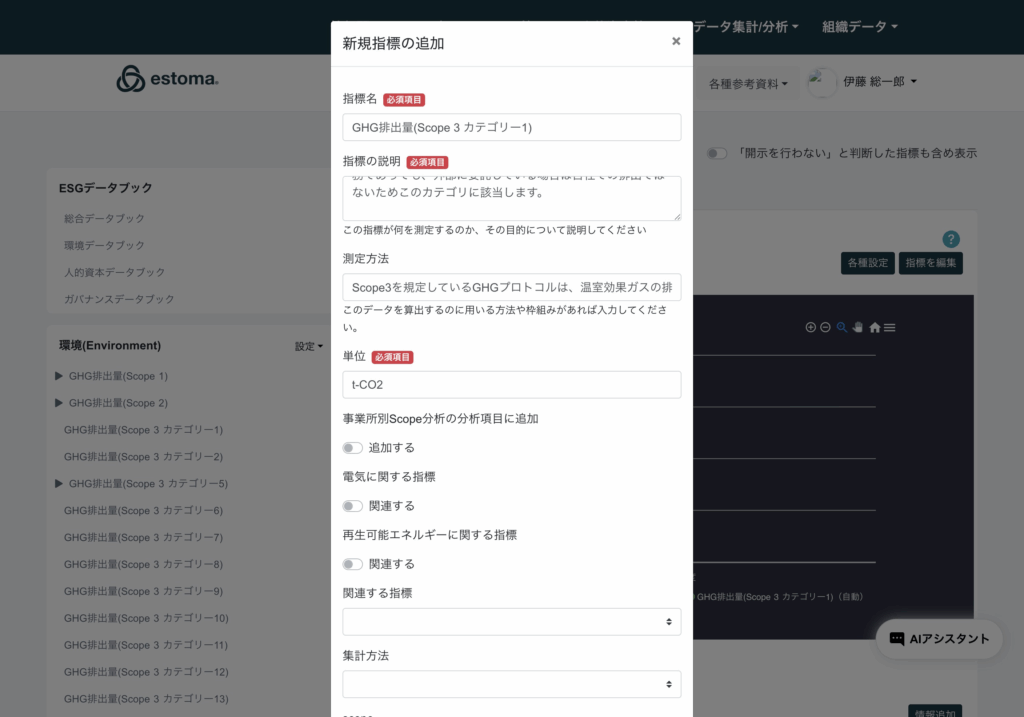1024x717 pixels.
Task: Click the estoma logo
Action: coord(167,80)
